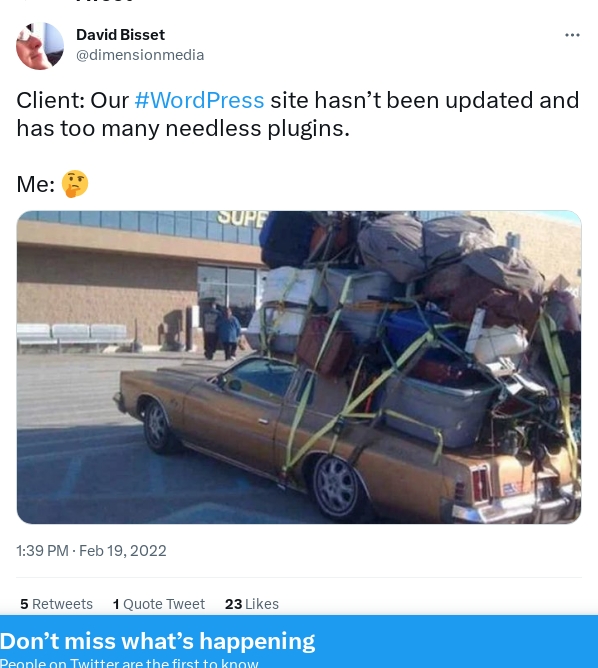Screen dimensions: 598x668
Task: Click the 1:39 PM timestamp
Action: [x=42, y=550]
